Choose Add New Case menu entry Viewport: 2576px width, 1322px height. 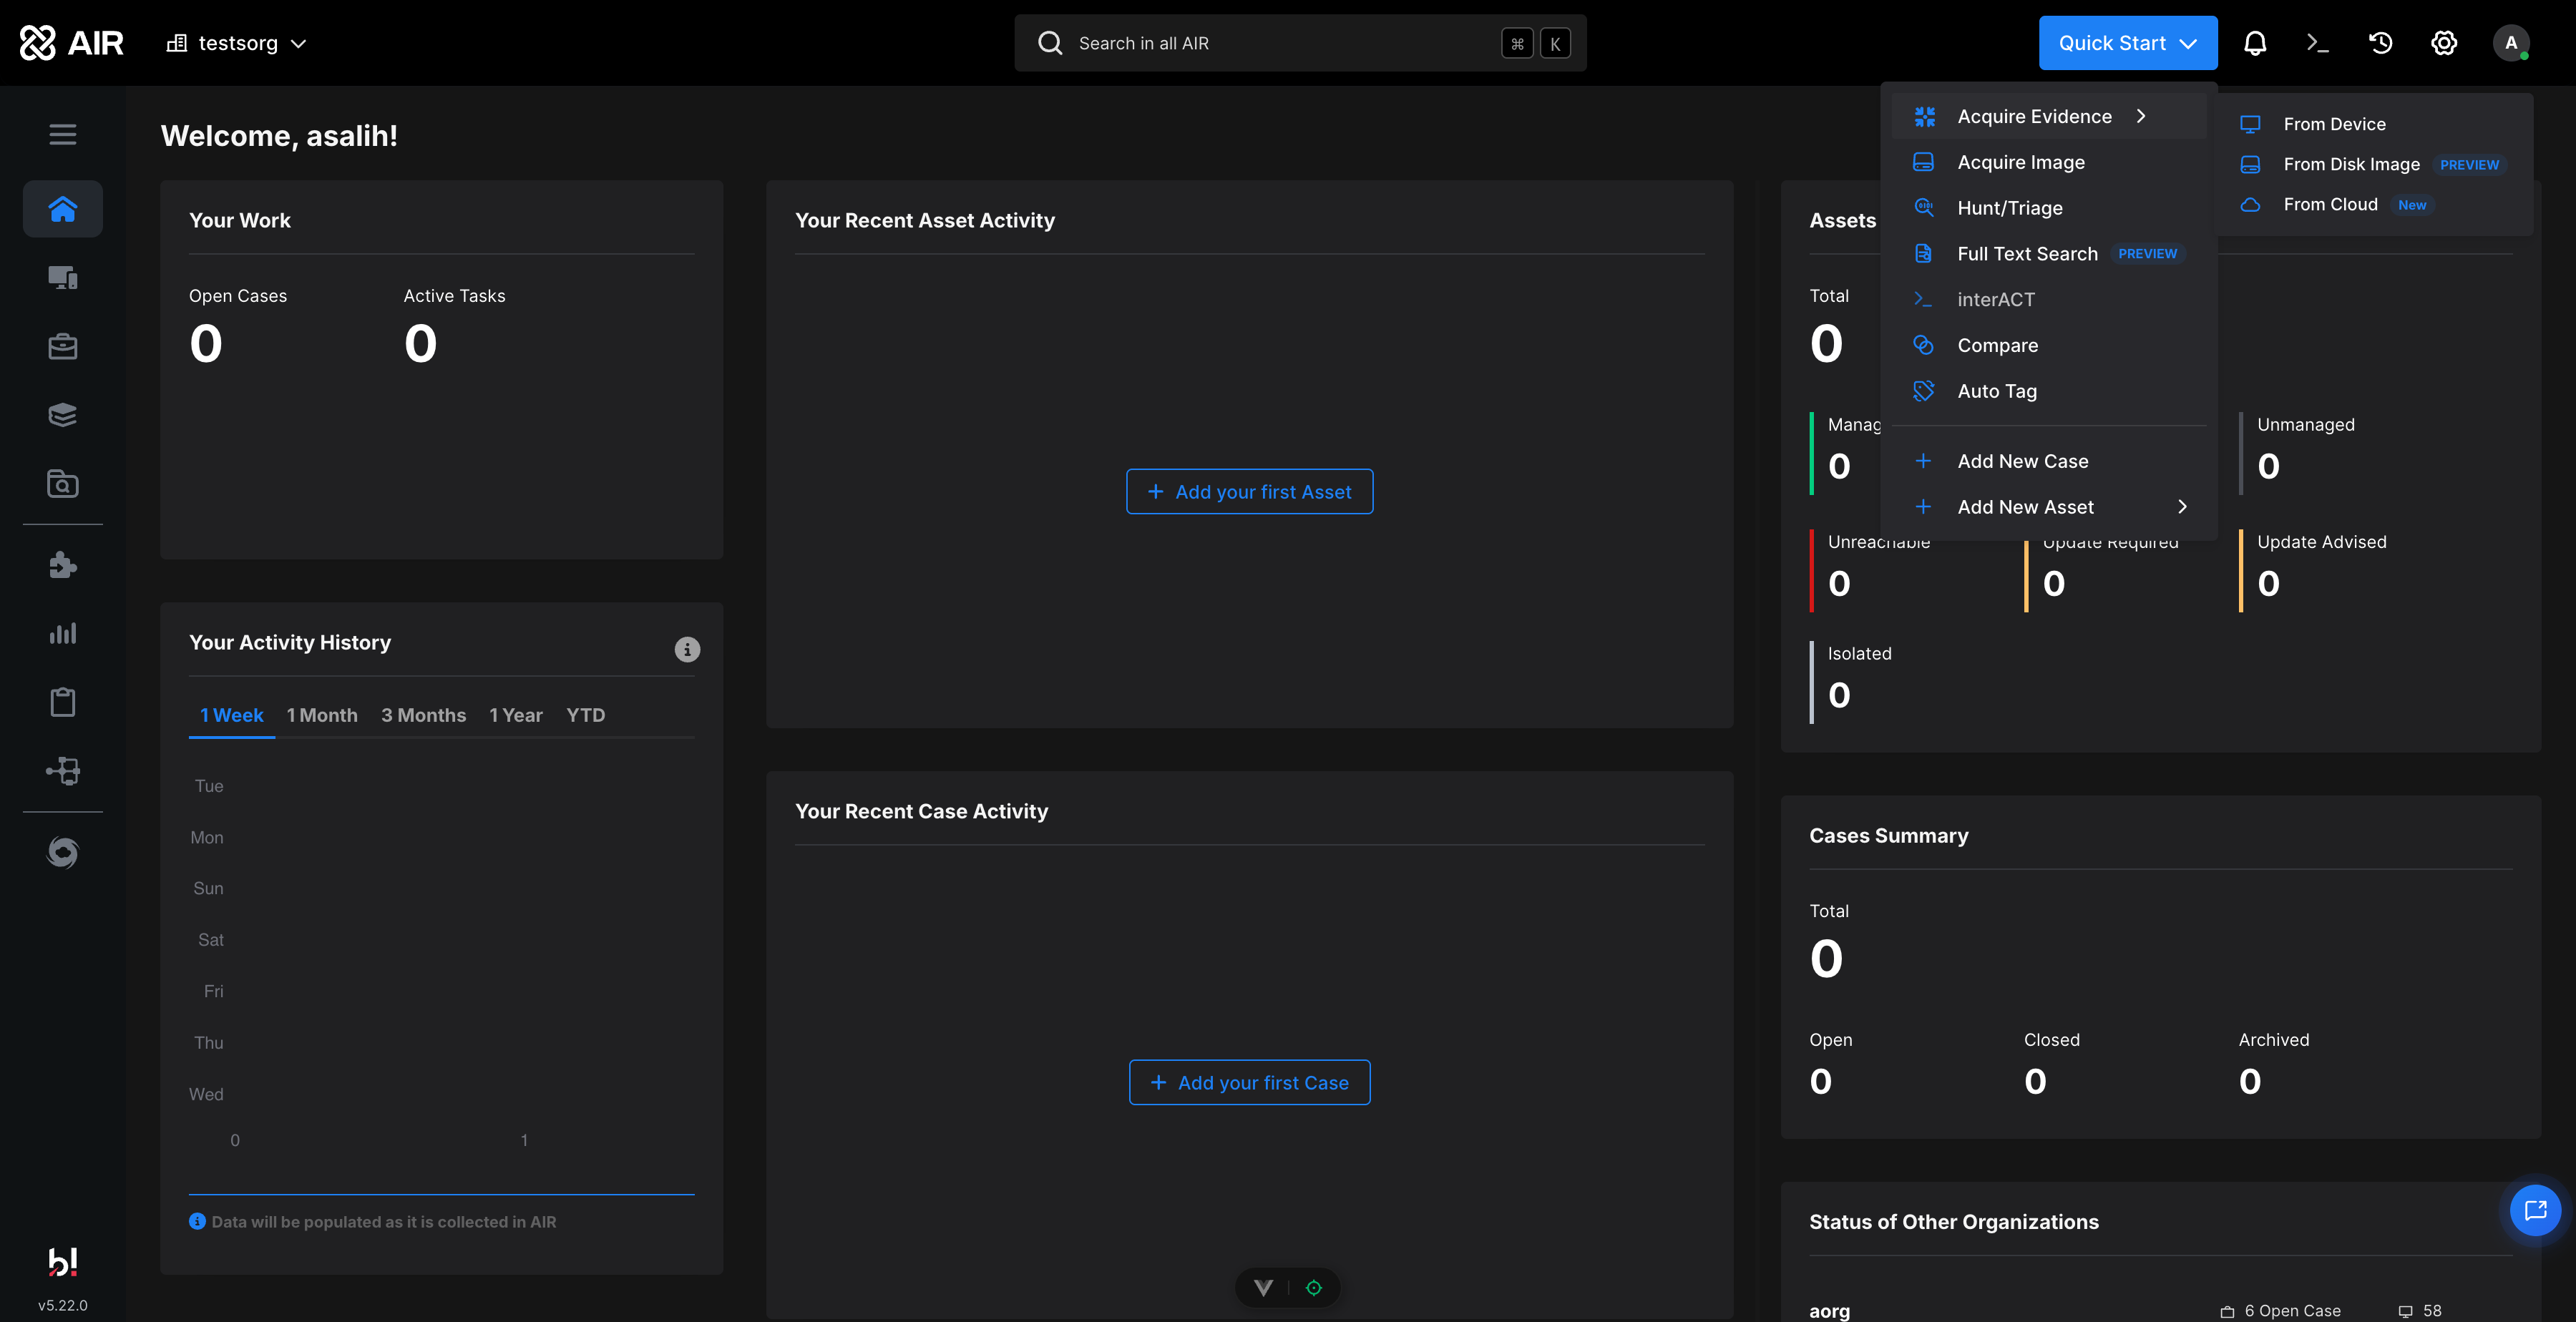(2049, 461)
